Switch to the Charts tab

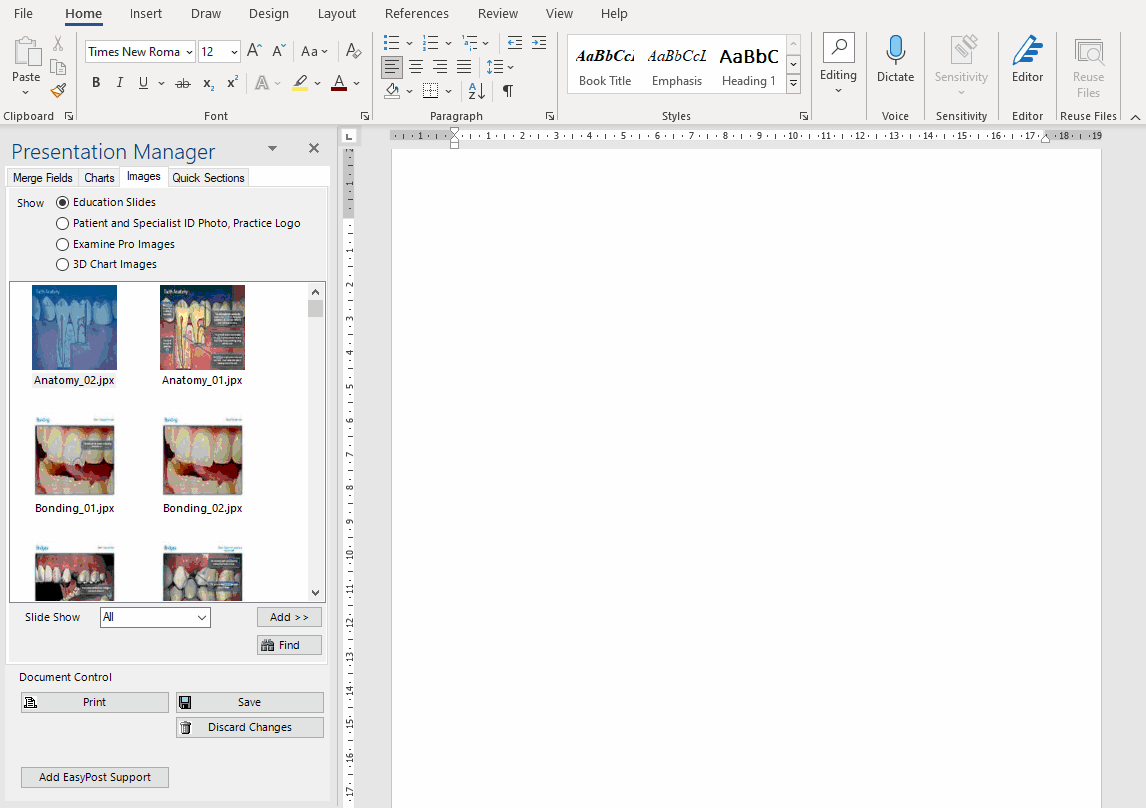click(x=99, y=177)
